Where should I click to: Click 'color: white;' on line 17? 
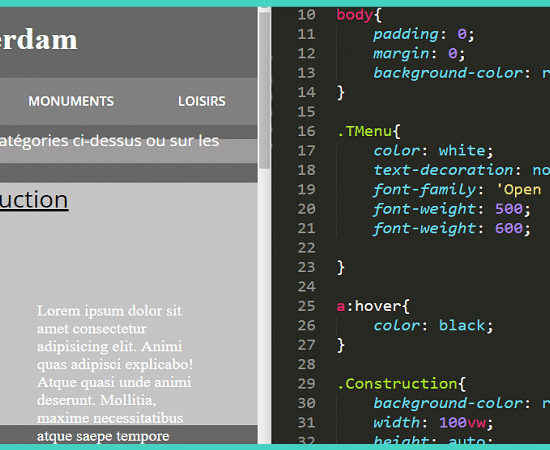[x=433, y=151]
